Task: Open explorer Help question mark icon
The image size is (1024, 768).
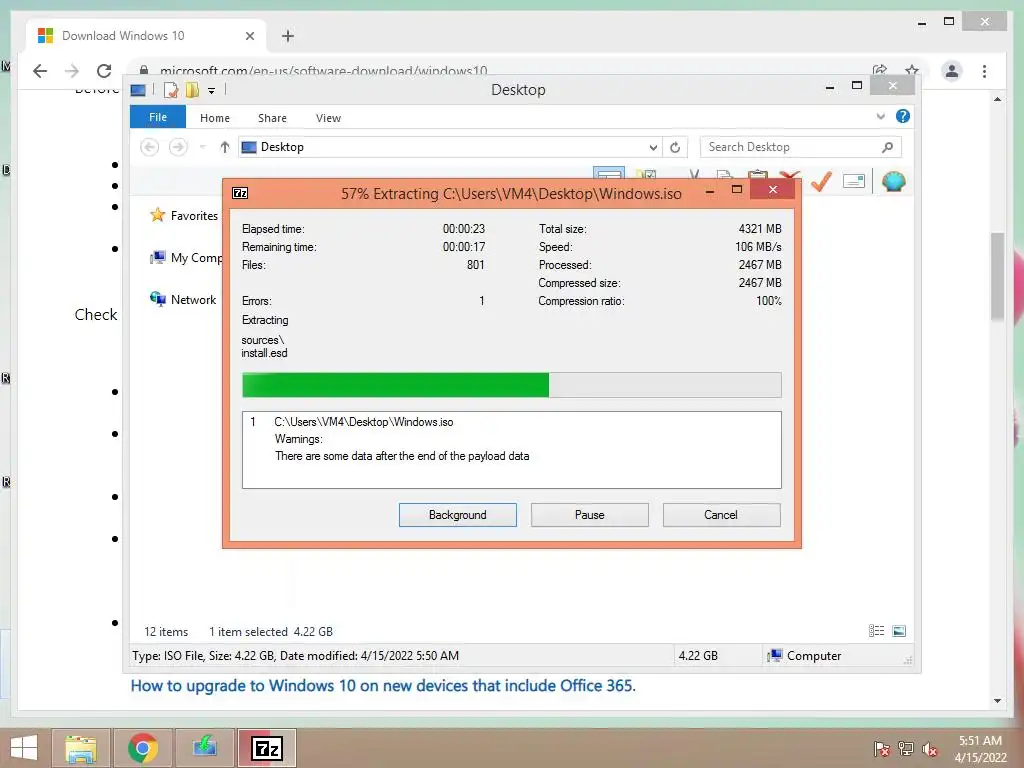Action: [903, 116]
